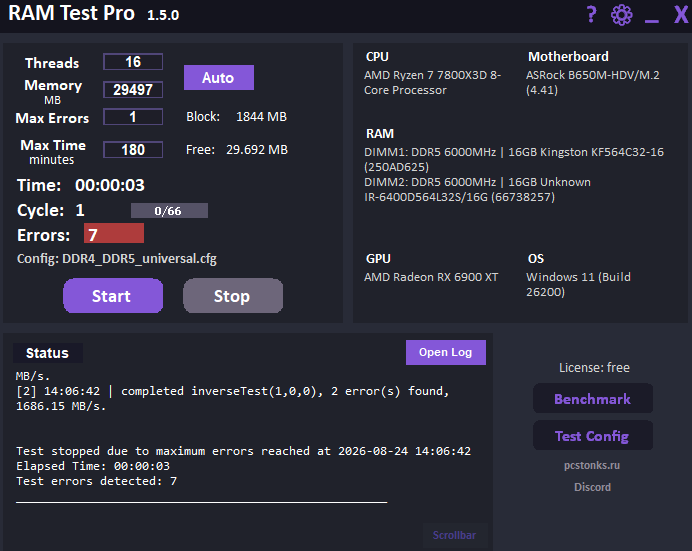Open the help question mark icon
Image resolution: width=692 pixels, height=551 pixels.
591,15
